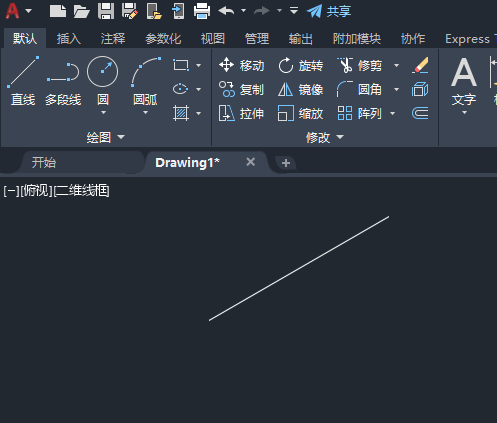497x423 pixels.
Task: Select the ellipse draw tool
Action: [x=180, y=89]
